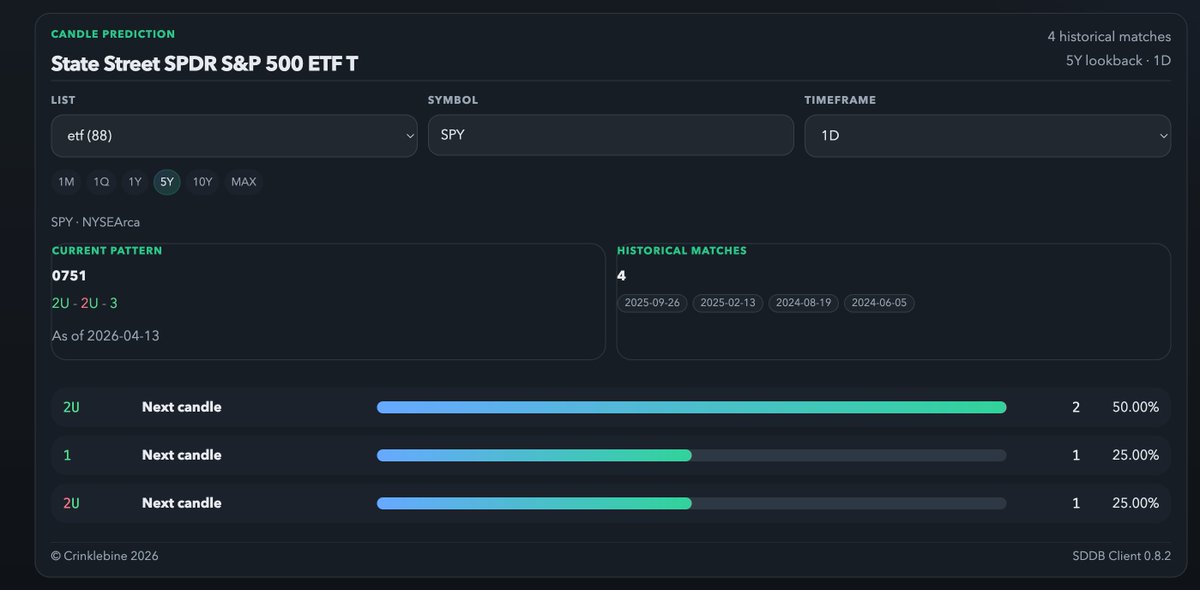This screenshot has width=1200, height=590.
Task: Select the MAX lookback pill
Action: (x=244, y=182)
